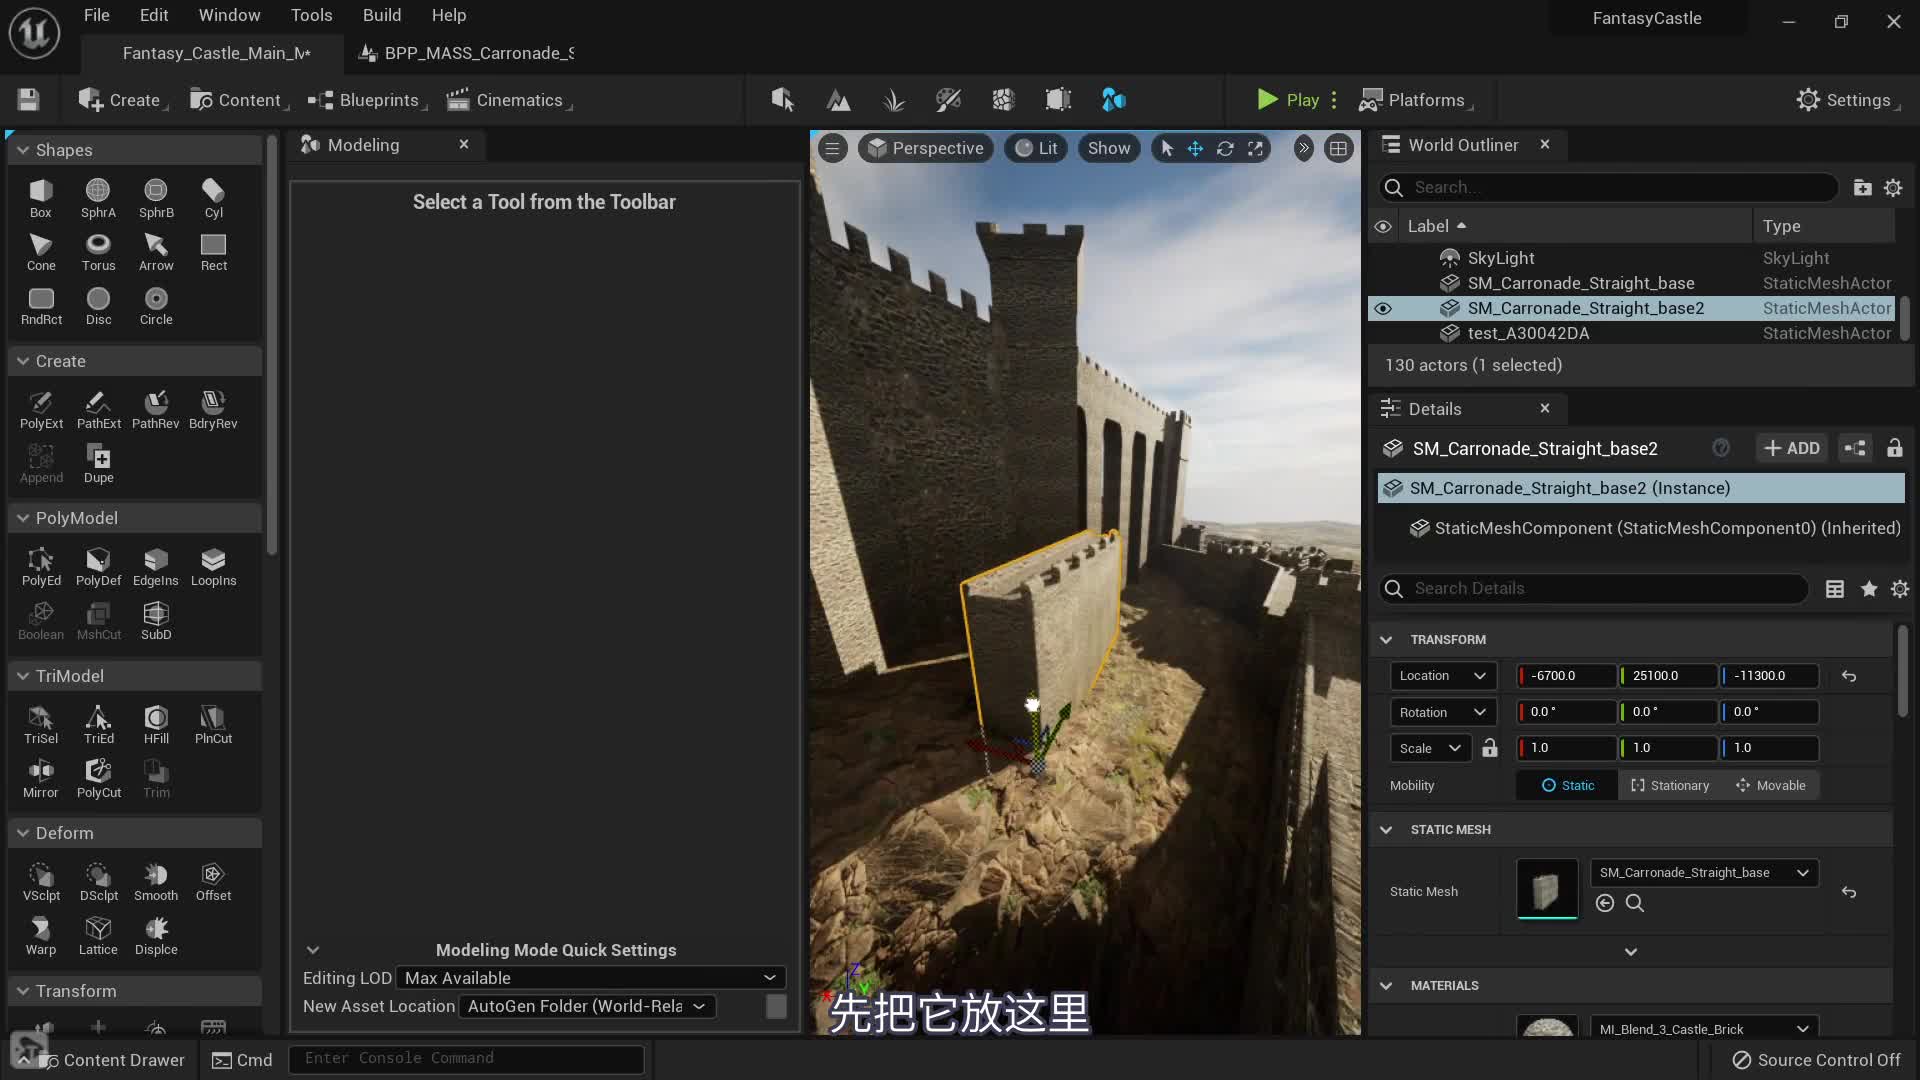Collapse the TRANSFORM category

[x=1386, y=640]
